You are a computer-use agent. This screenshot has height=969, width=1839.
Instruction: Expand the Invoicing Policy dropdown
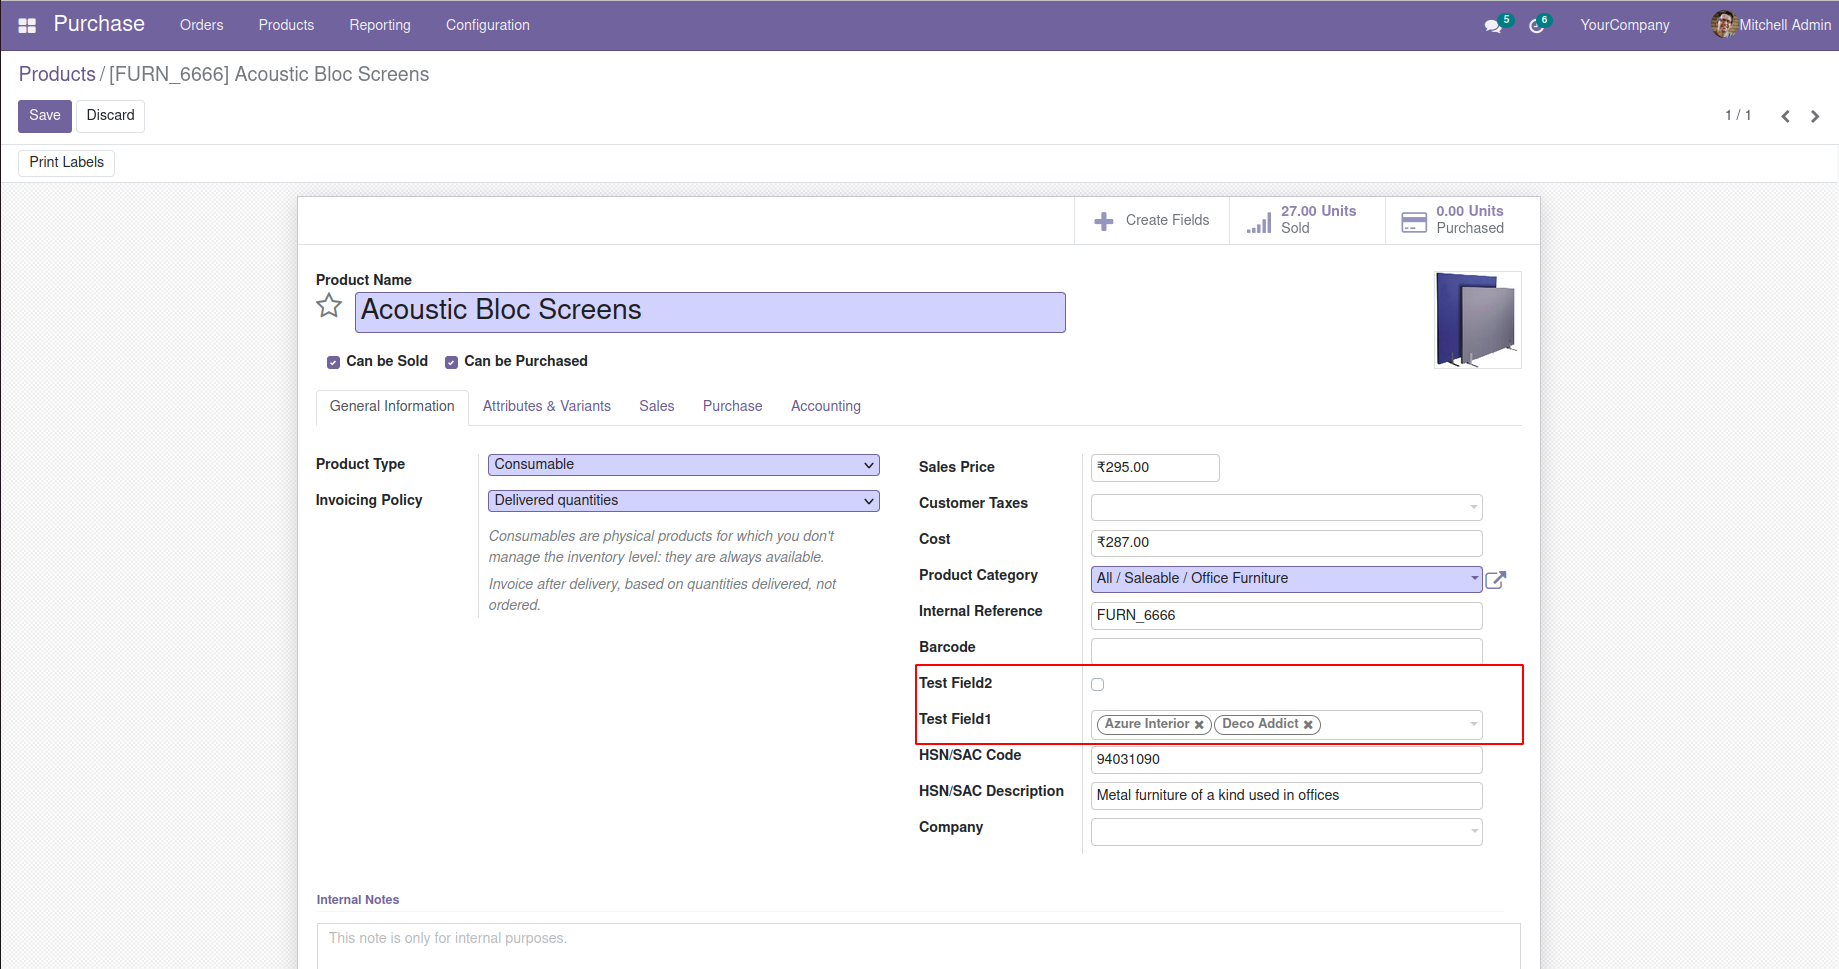pyautogui.click(x=683, y=501)
